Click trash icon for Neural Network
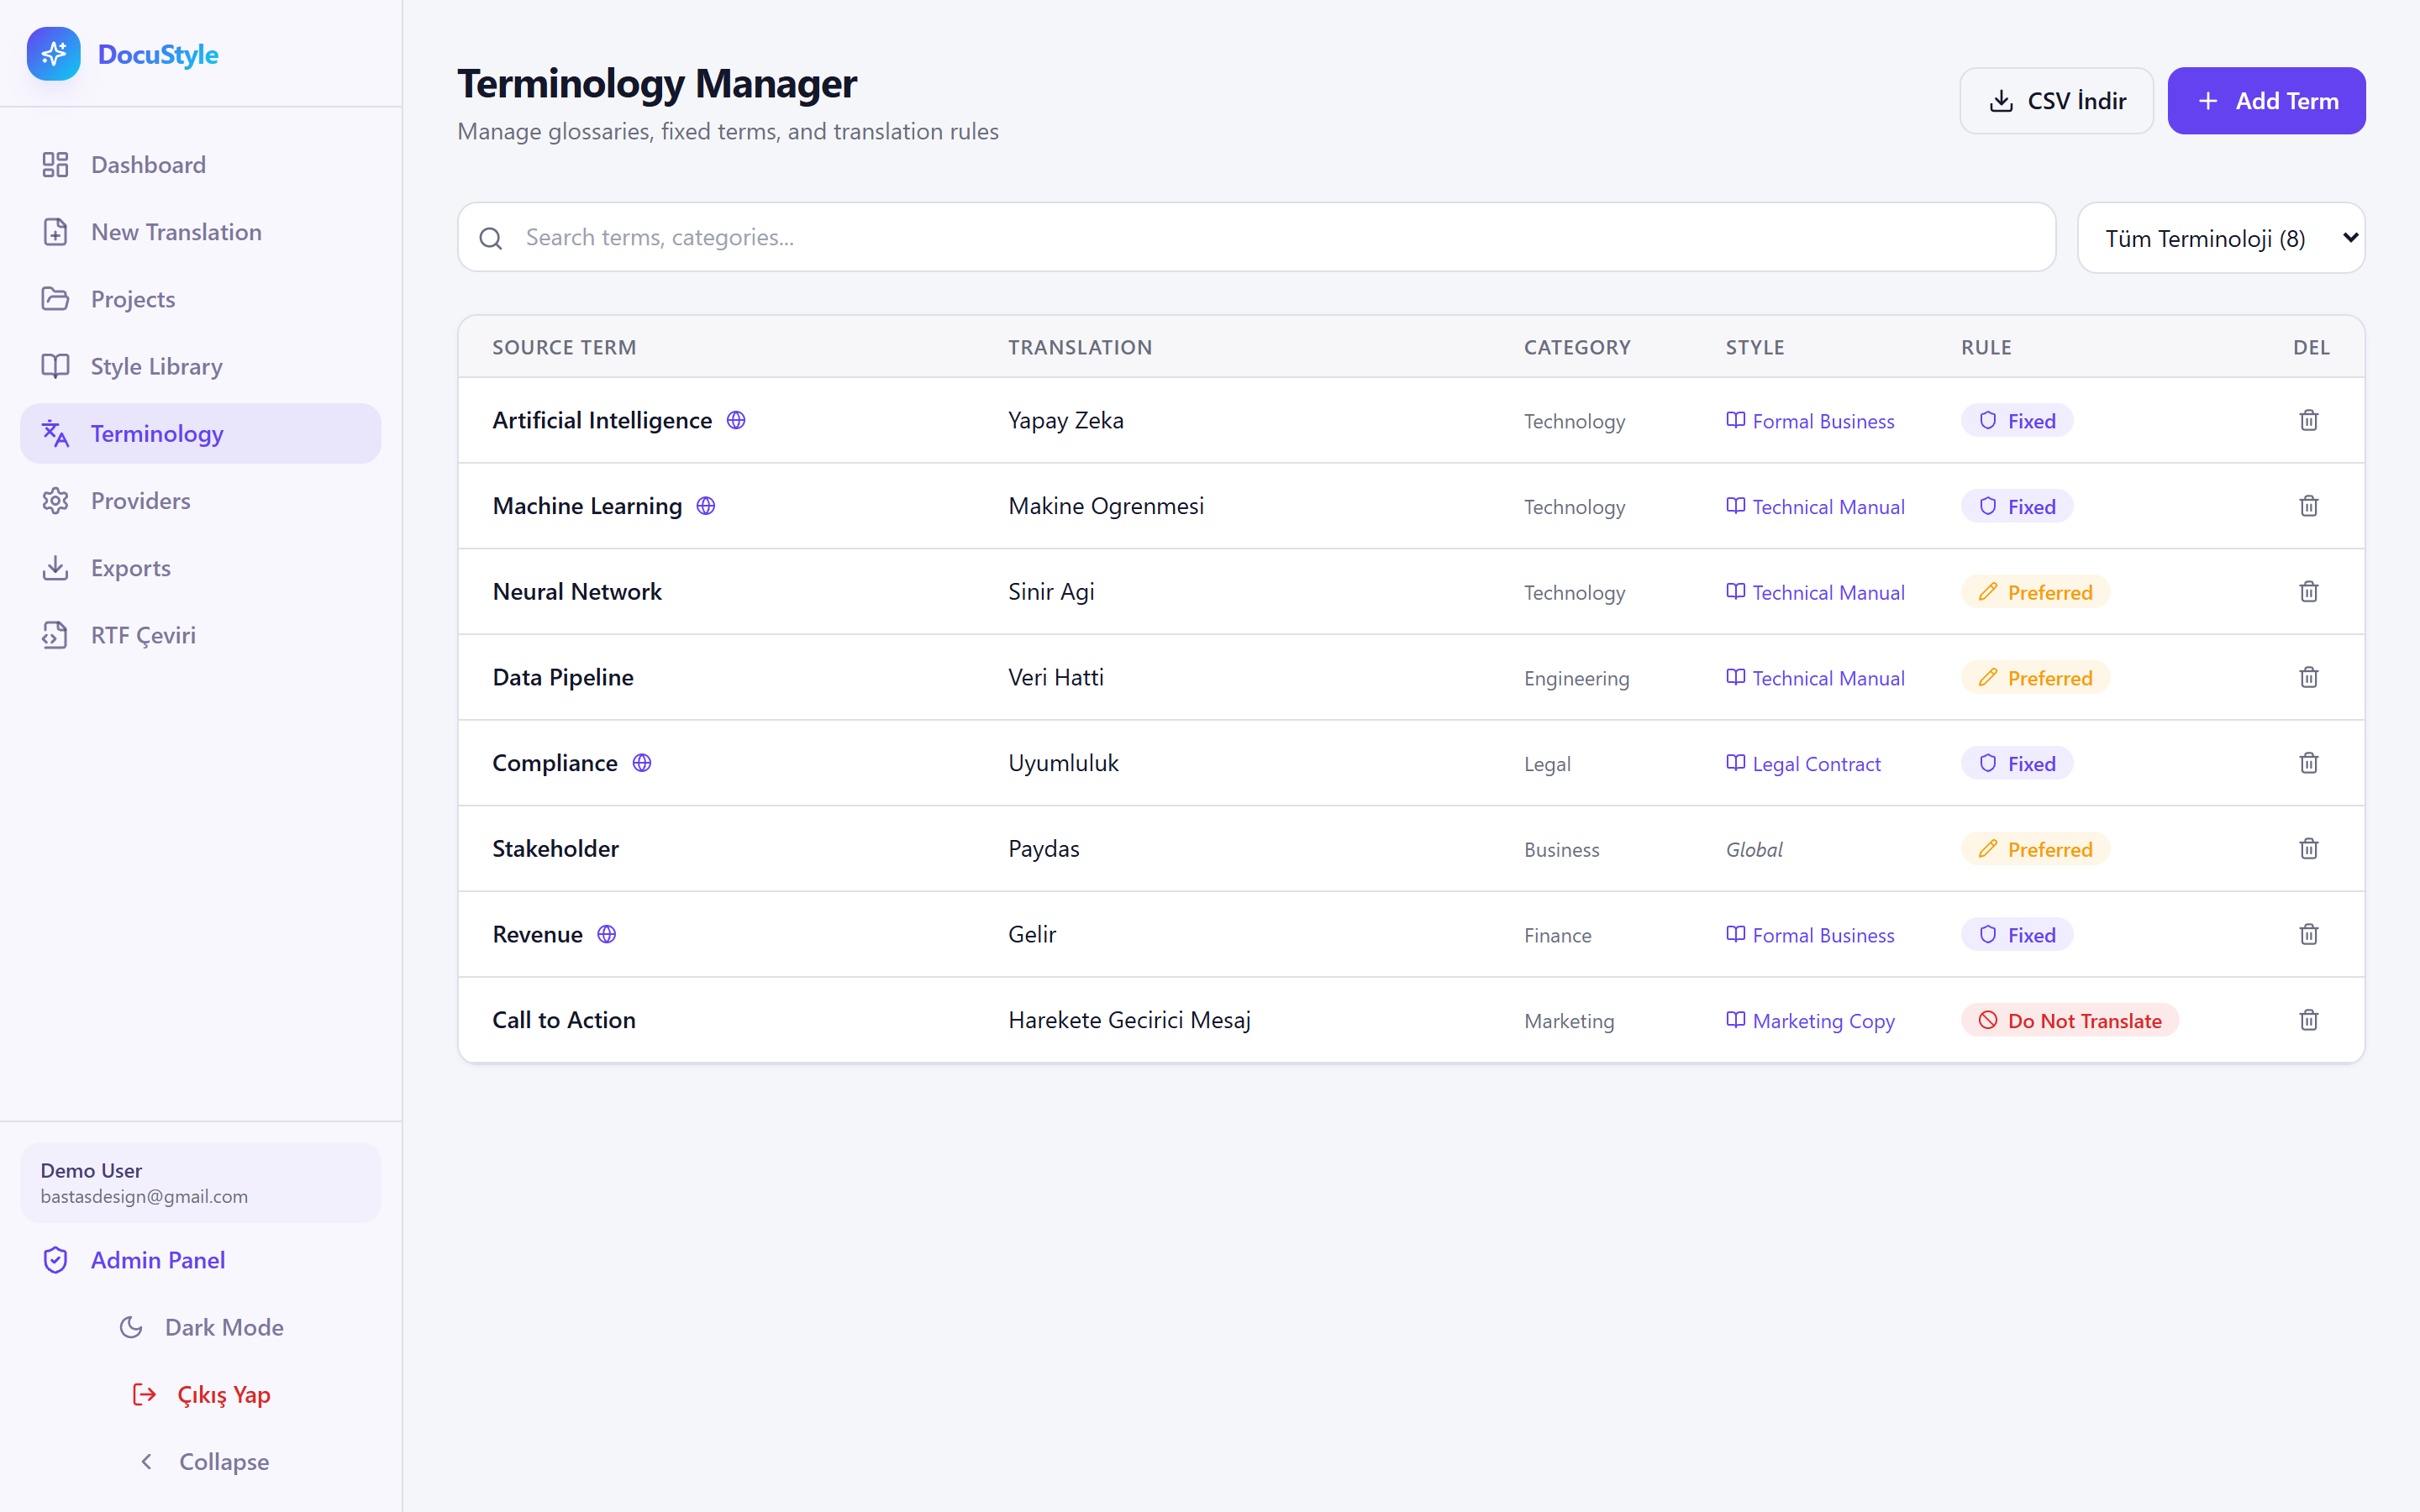 [2308, 592]
